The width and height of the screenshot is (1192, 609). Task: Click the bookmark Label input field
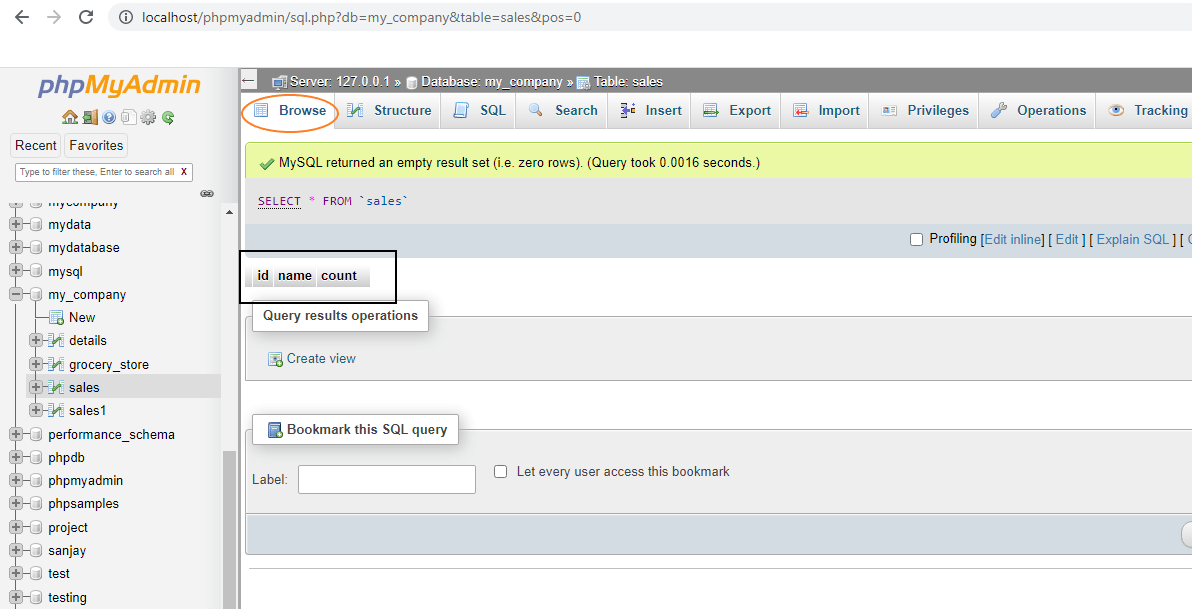click(386, 479)
